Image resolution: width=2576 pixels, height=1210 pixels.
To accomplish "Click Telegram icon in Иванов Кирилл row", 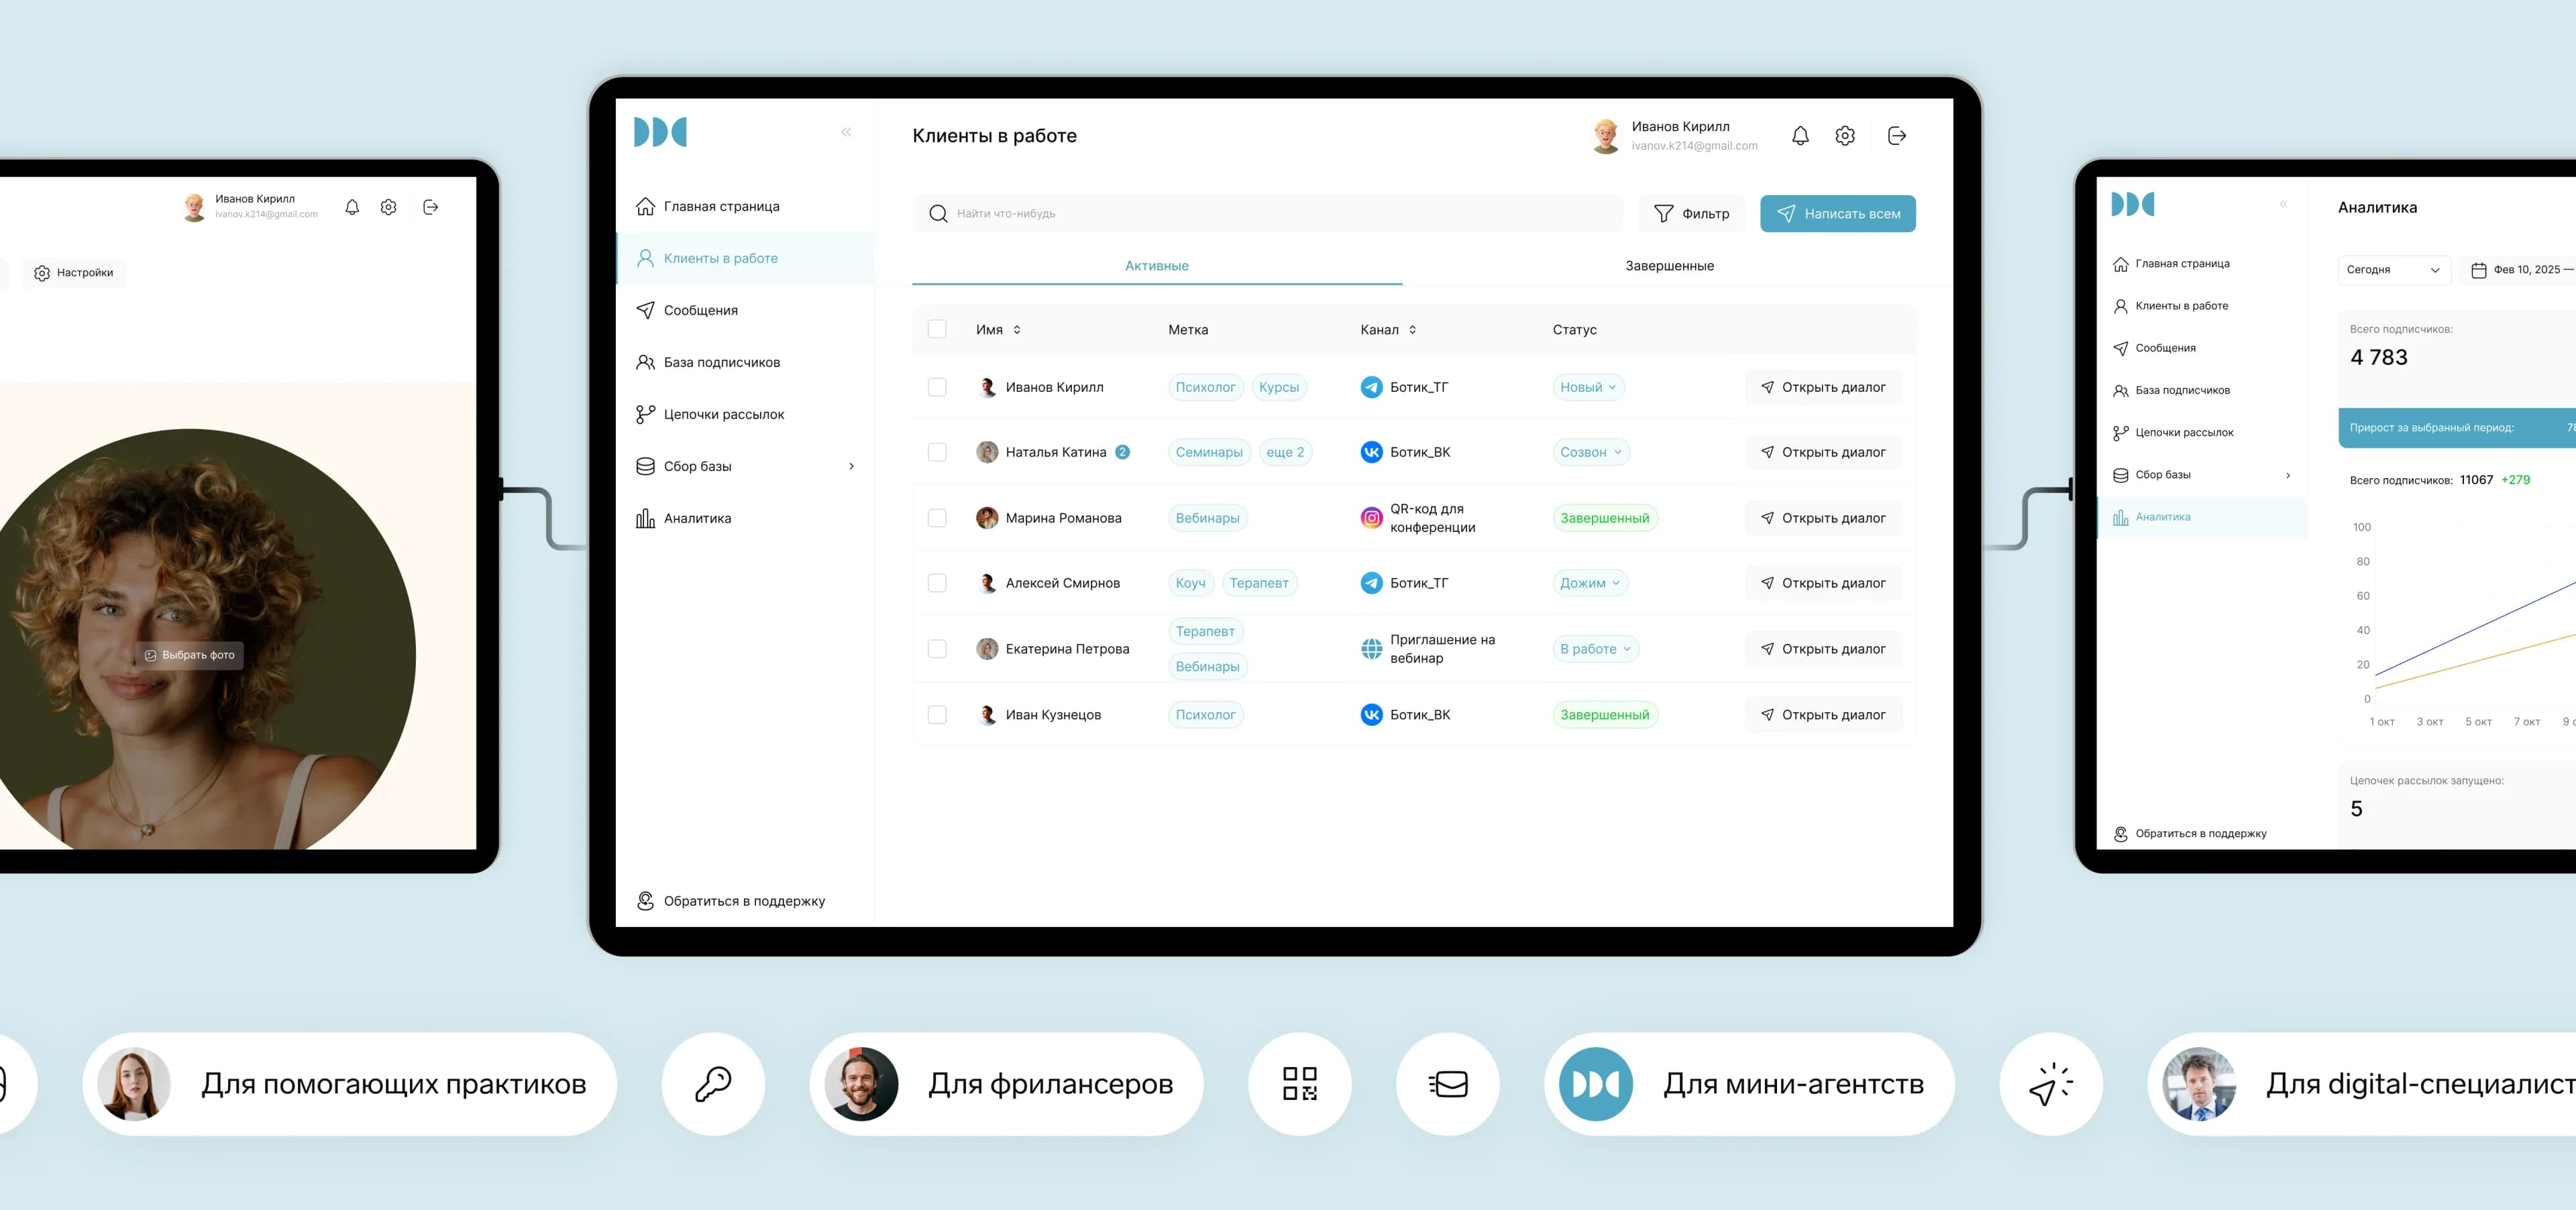I will [x=1371, y=387].
